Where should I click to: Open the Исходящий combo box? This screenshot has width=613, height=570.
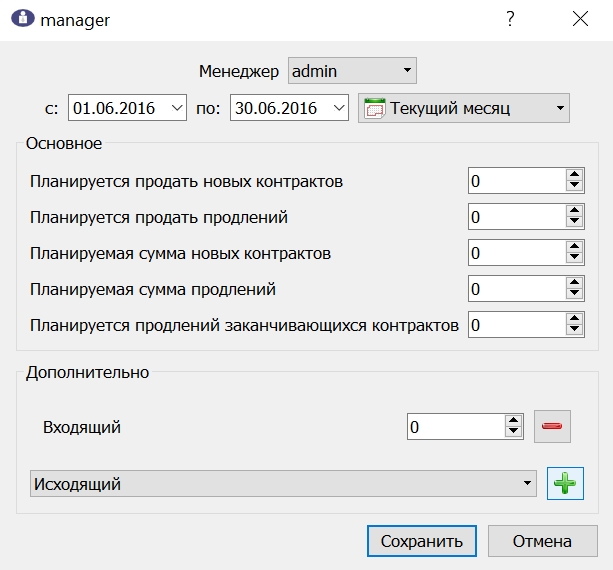(283, 484)
